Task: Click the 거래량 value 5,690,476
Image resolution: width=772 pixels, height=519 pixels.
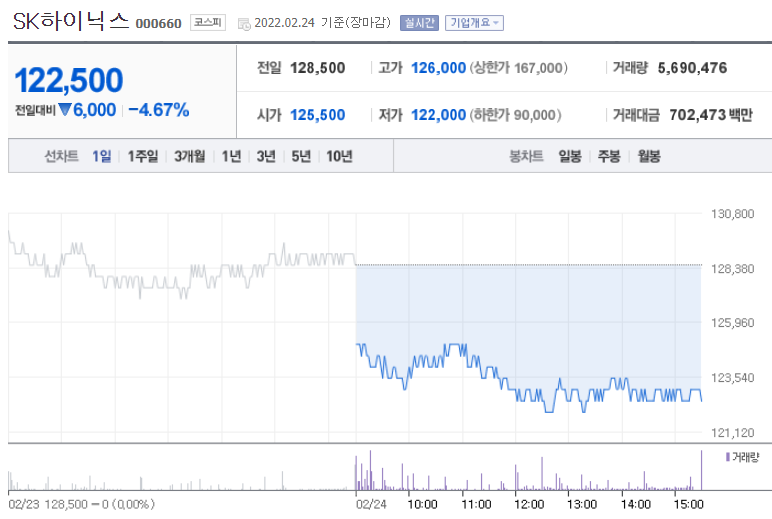Action: [x=692, y=67]
